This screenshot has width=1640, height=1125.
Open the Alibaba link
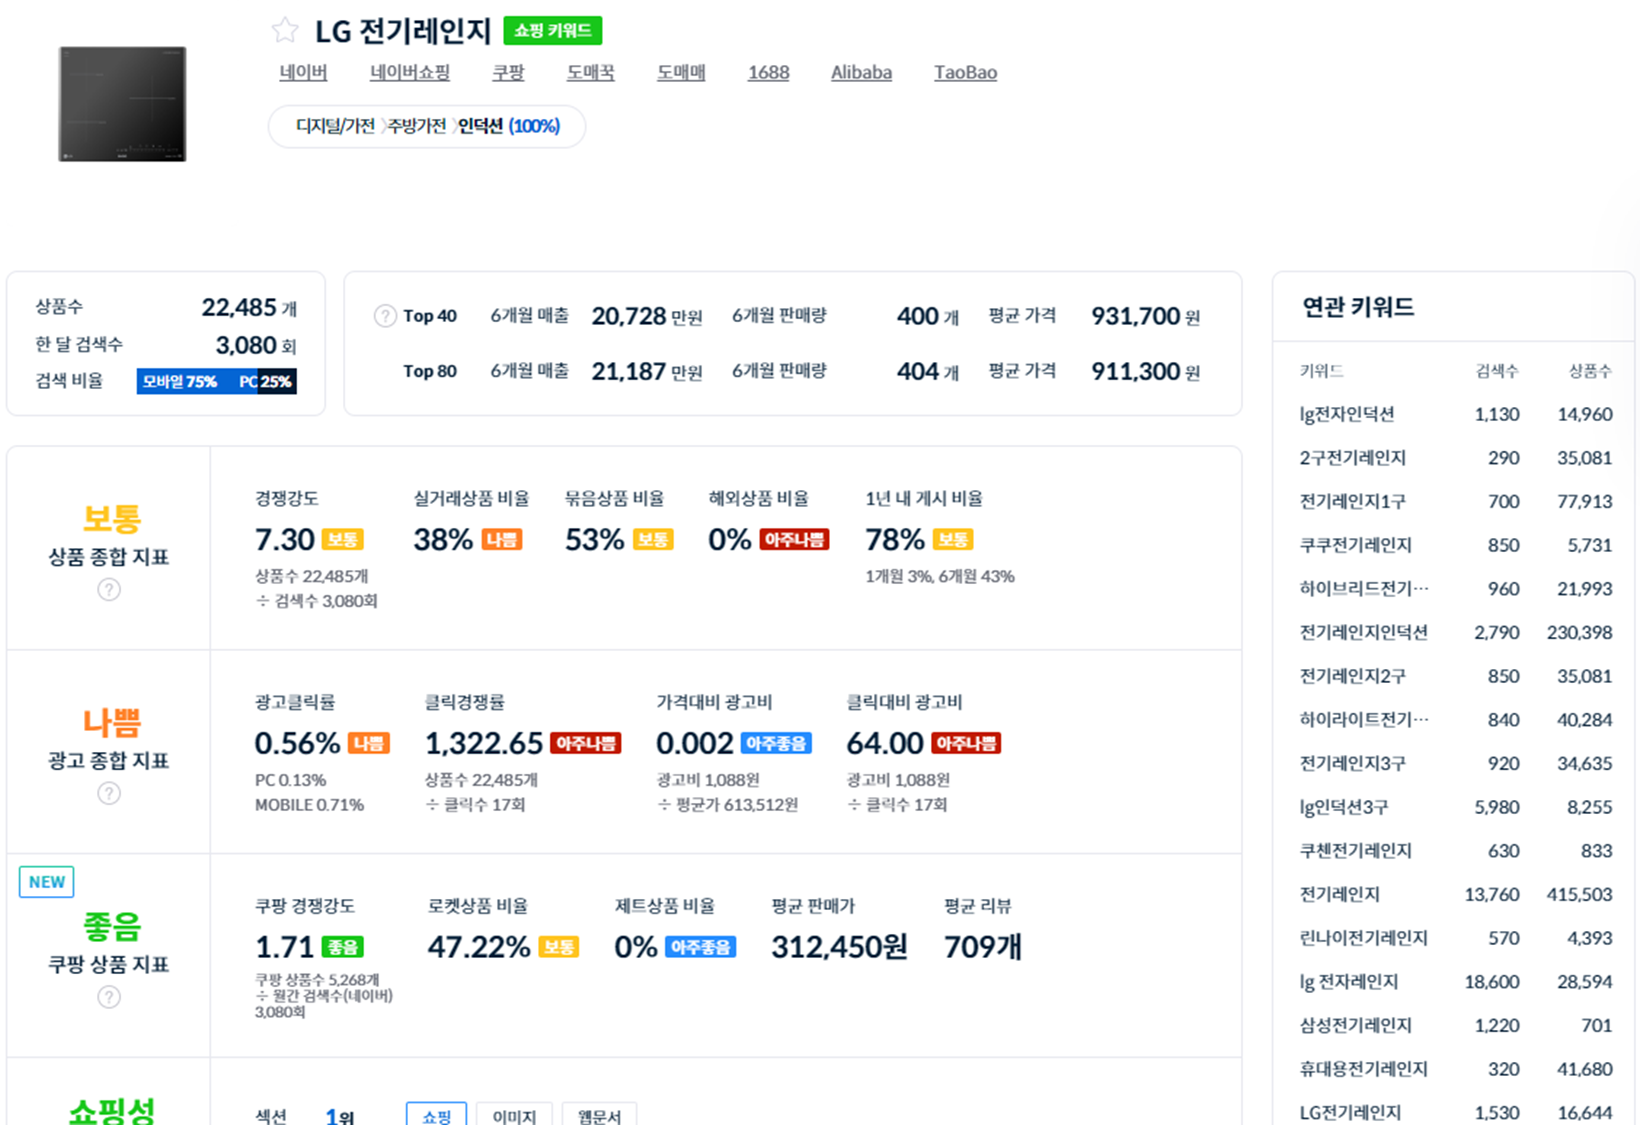[861, 72]
